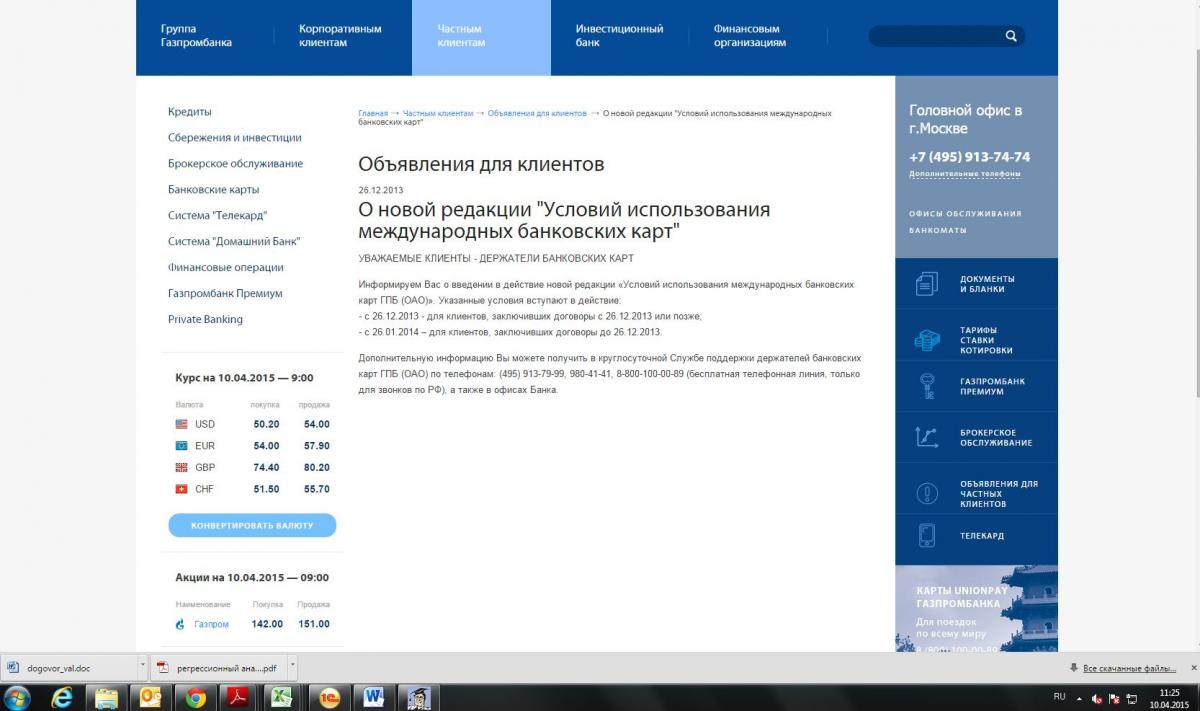Click the Documents and Forms page icon
This screenshot has height=711, width=1200.
pos(926,284)
